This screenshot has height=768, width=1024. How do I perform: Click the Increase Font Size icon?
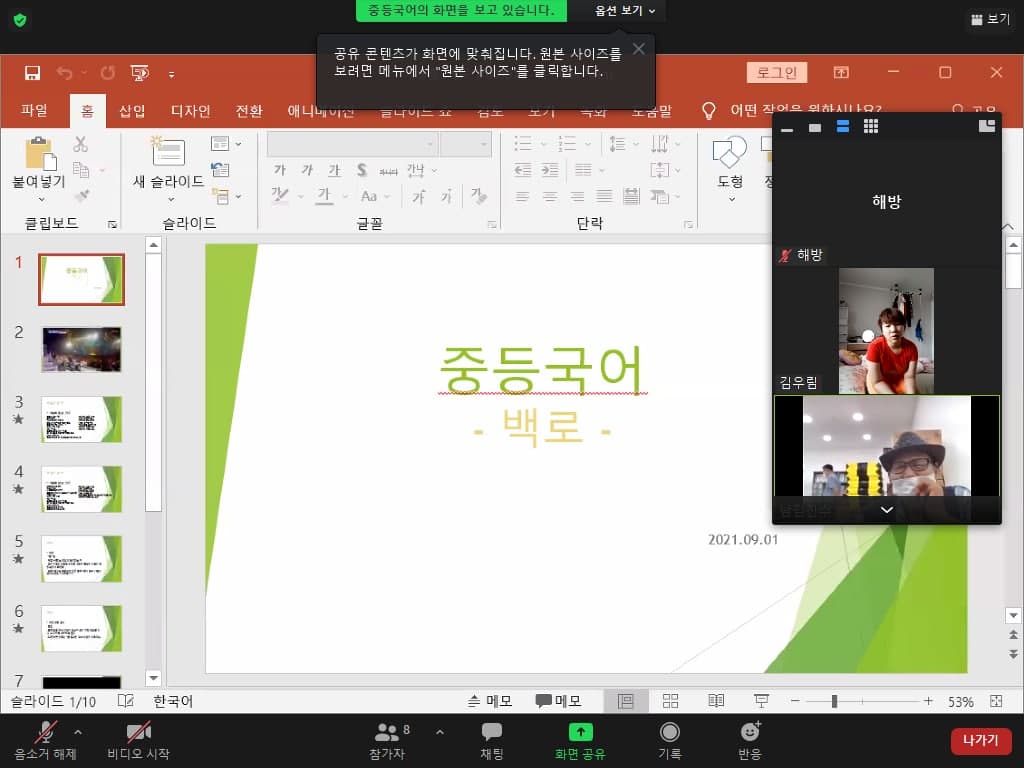tap(418, 196)
